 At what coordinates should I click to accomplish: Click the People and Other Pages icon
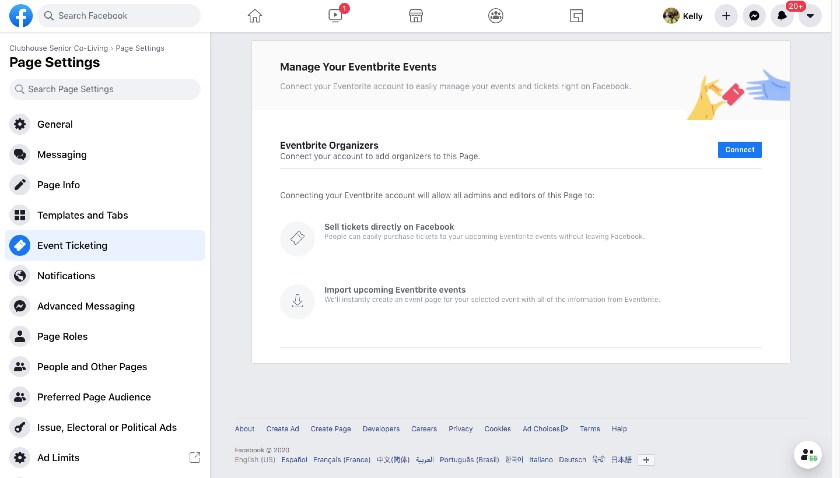(20, 367)
